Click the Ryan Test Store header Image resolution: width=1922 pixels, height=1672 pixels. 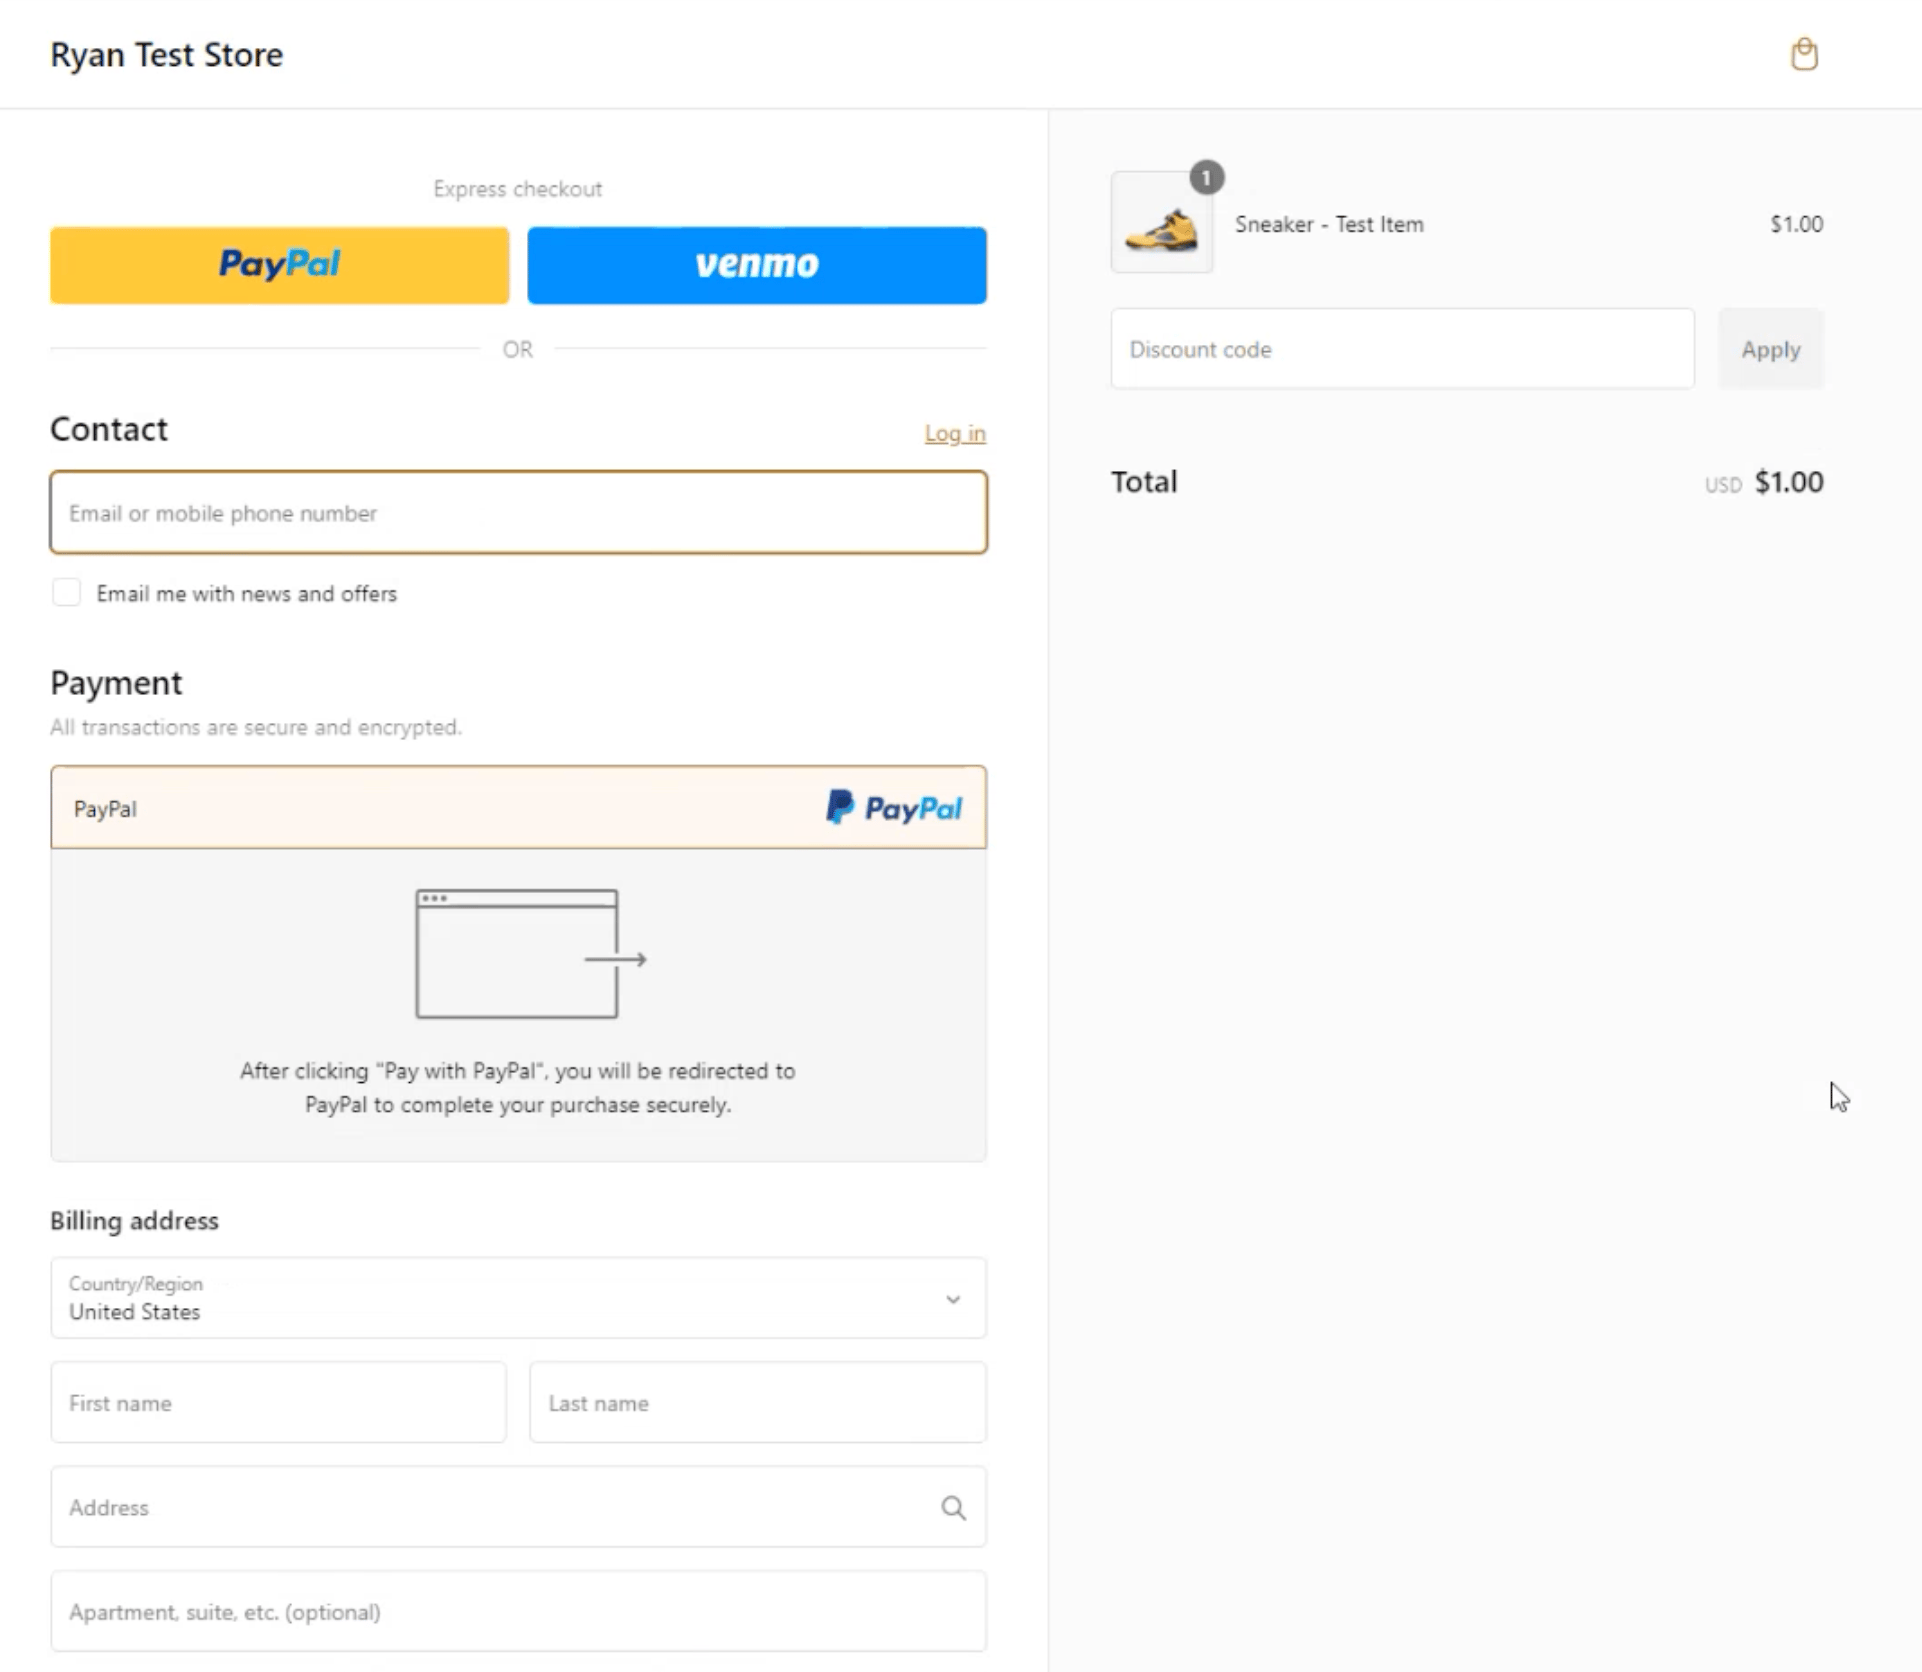(x=166, y=55)
